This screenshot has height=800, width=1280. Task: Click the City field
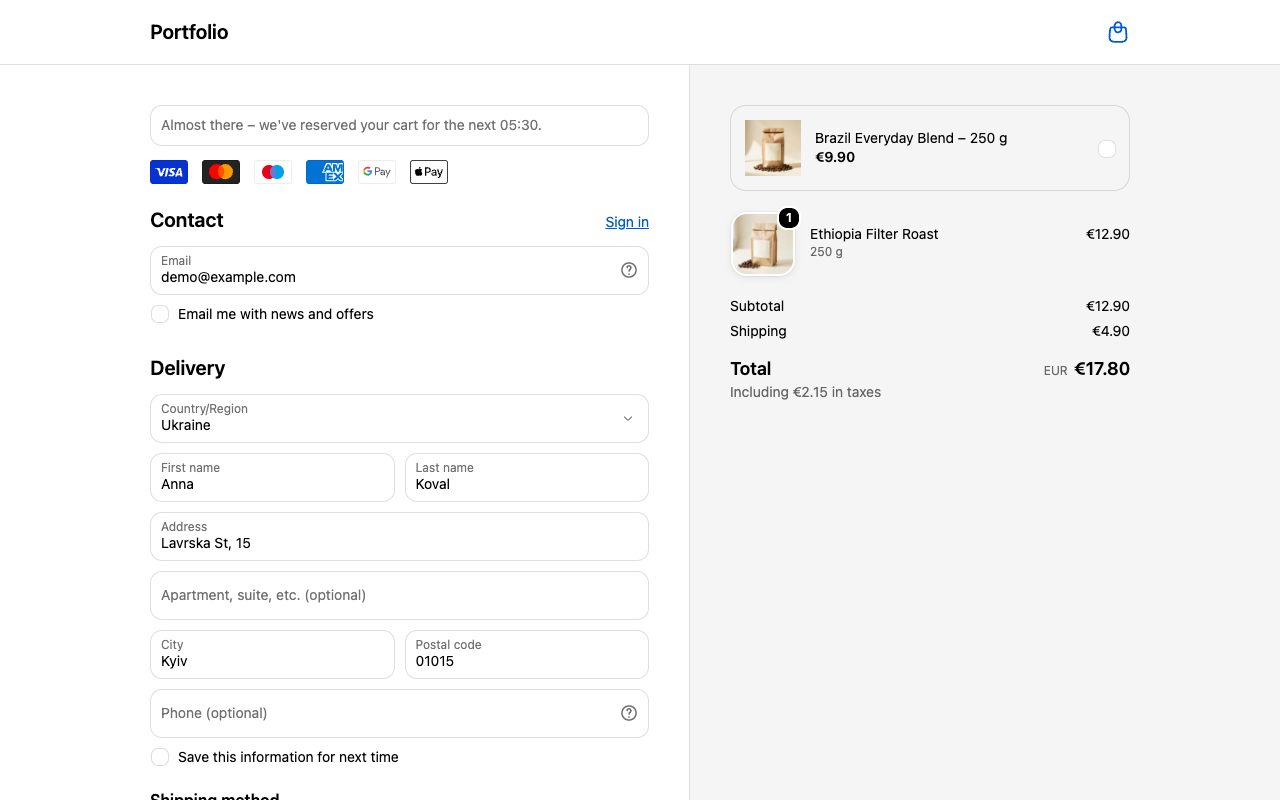(x=272, y=654)
